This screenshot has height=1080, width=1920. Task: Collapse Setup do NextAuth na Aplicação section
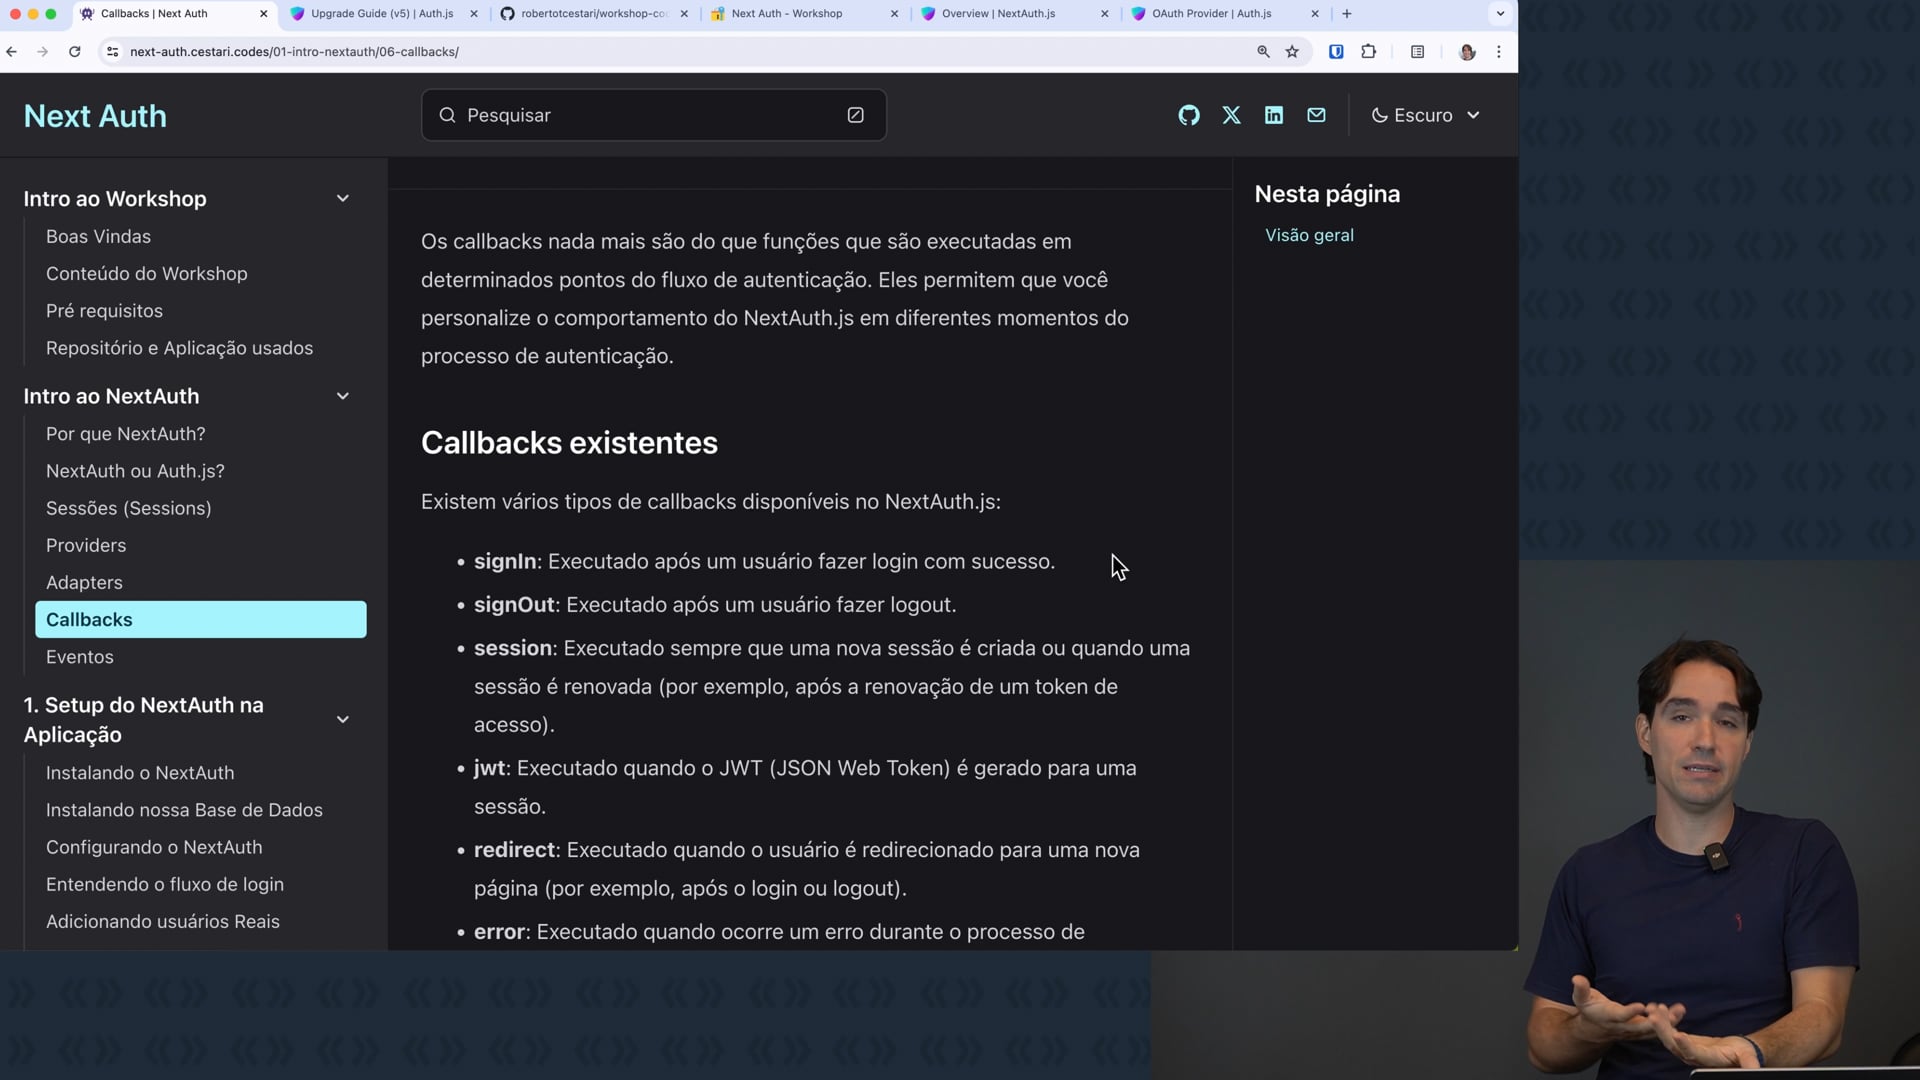point(342,719)
